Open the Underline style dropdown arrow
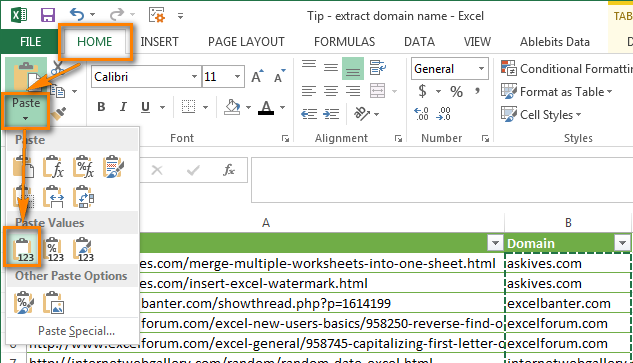The height and width of the screenshot is (363, 633). coord(162,107)
